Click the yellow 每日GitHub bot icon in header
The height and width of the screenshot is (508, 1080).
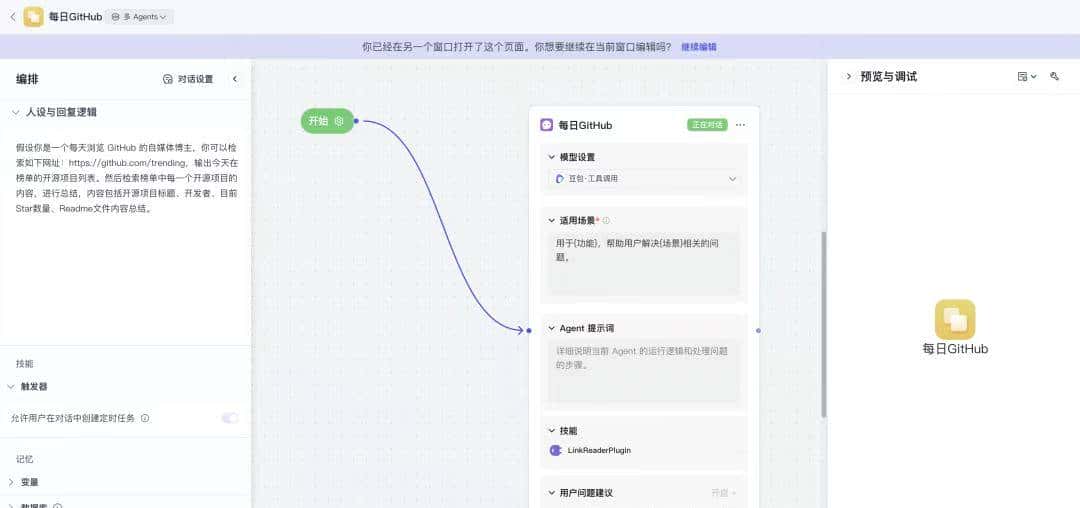[33, 17]
